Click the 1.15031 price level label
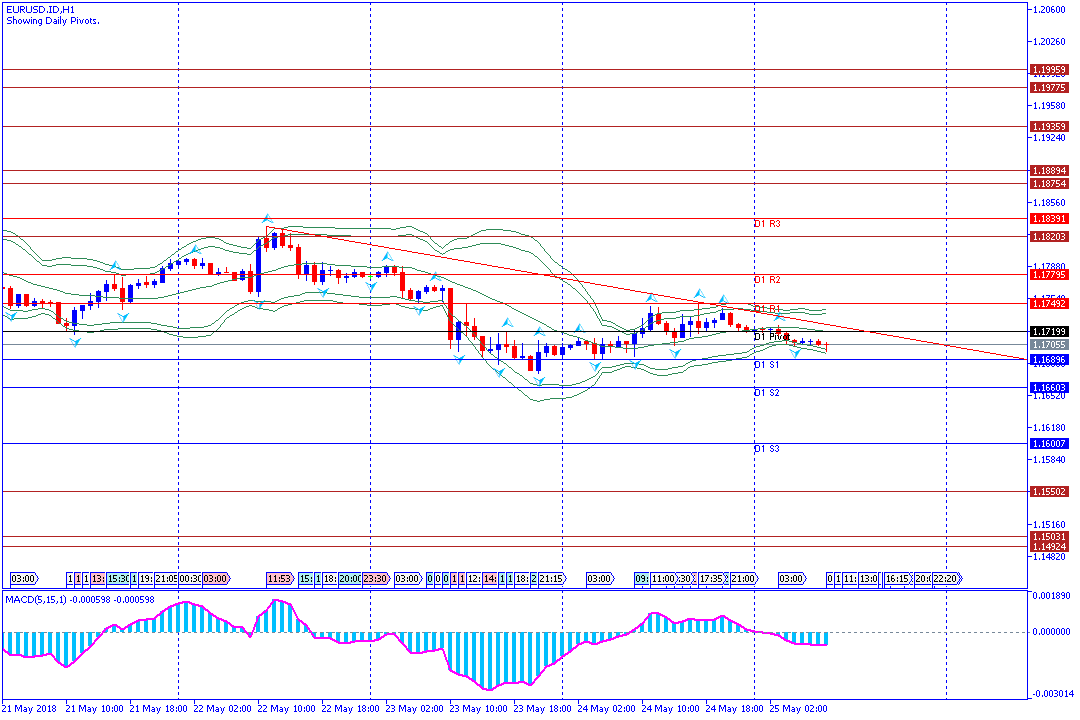 tap(1049, 536)
